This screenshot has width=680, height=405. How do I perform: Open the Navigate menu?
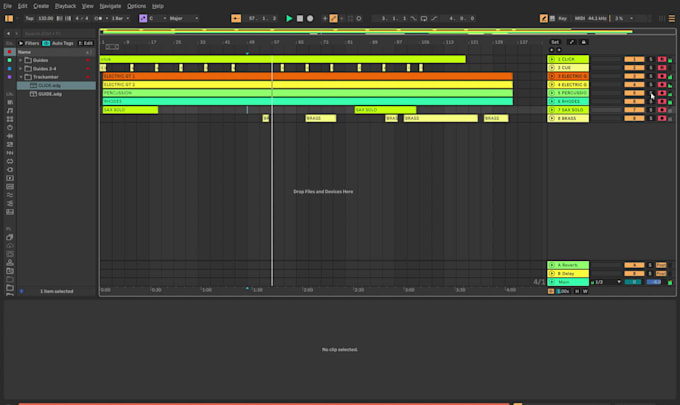[x=110, y=6]
